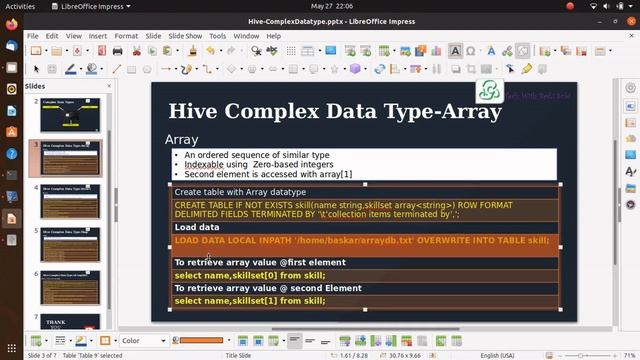The image size is (640, 360).
Task: Select slide 4 thumbnail
Action: tap(70, 201)
